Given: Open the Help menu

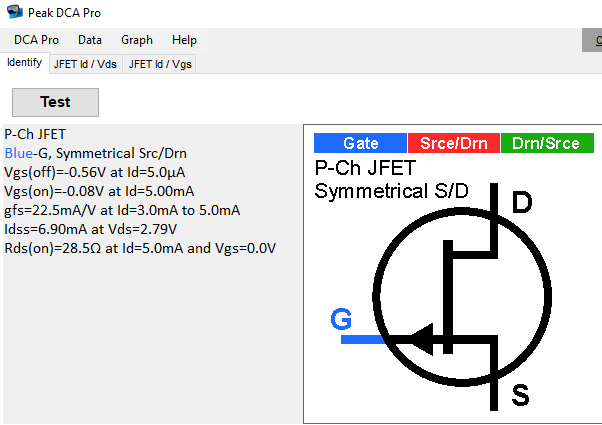Looking at the screenshot, I should [184, 40].
